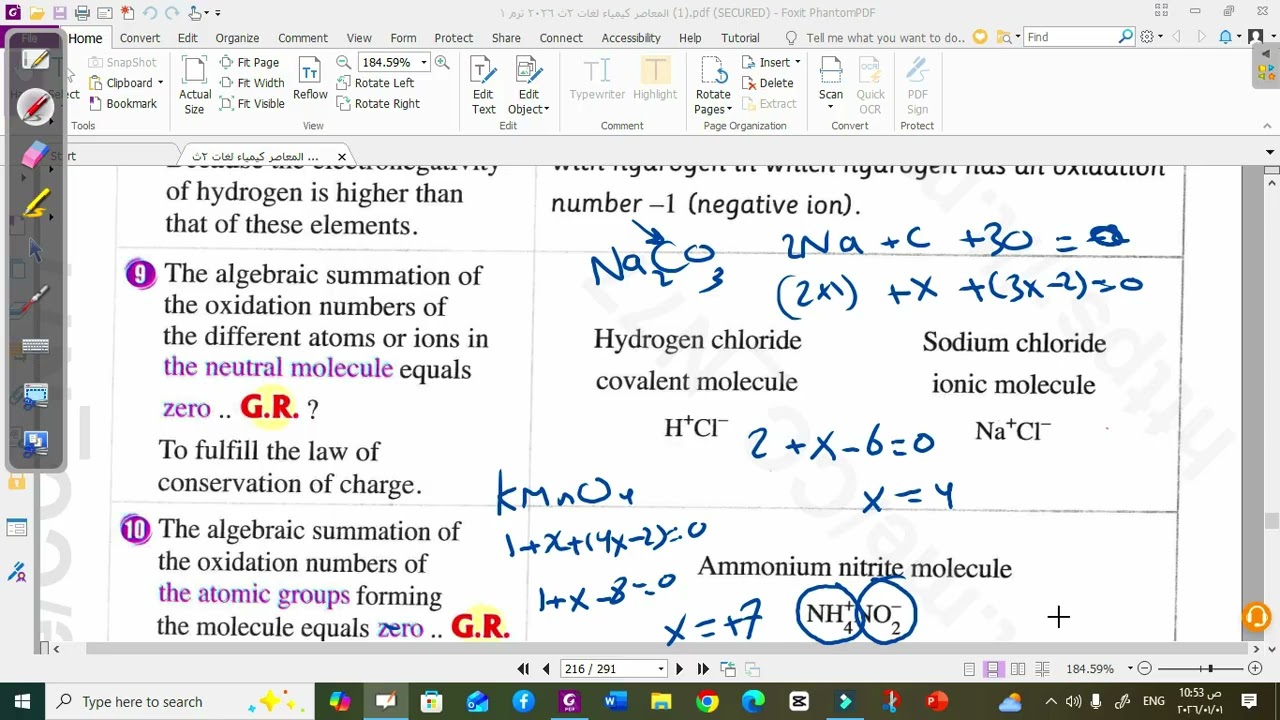Select Edit Text tool
Viewport: 1280px width, 720px height.
pos(483,86)
